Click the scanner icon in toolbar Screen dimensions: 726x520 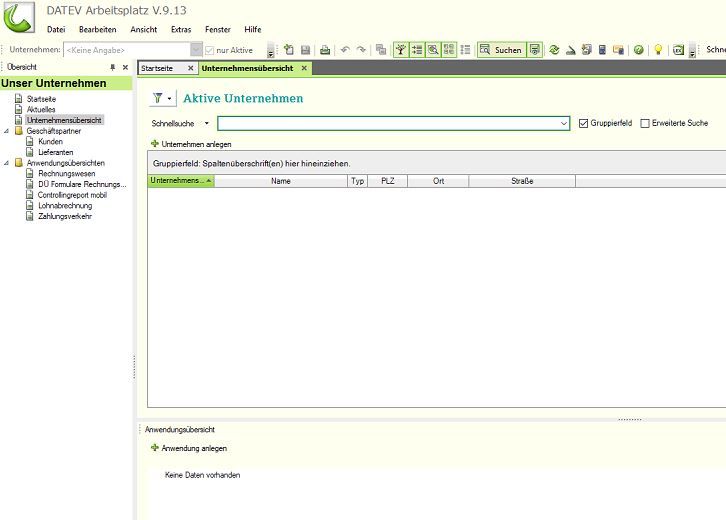(570, 50)
